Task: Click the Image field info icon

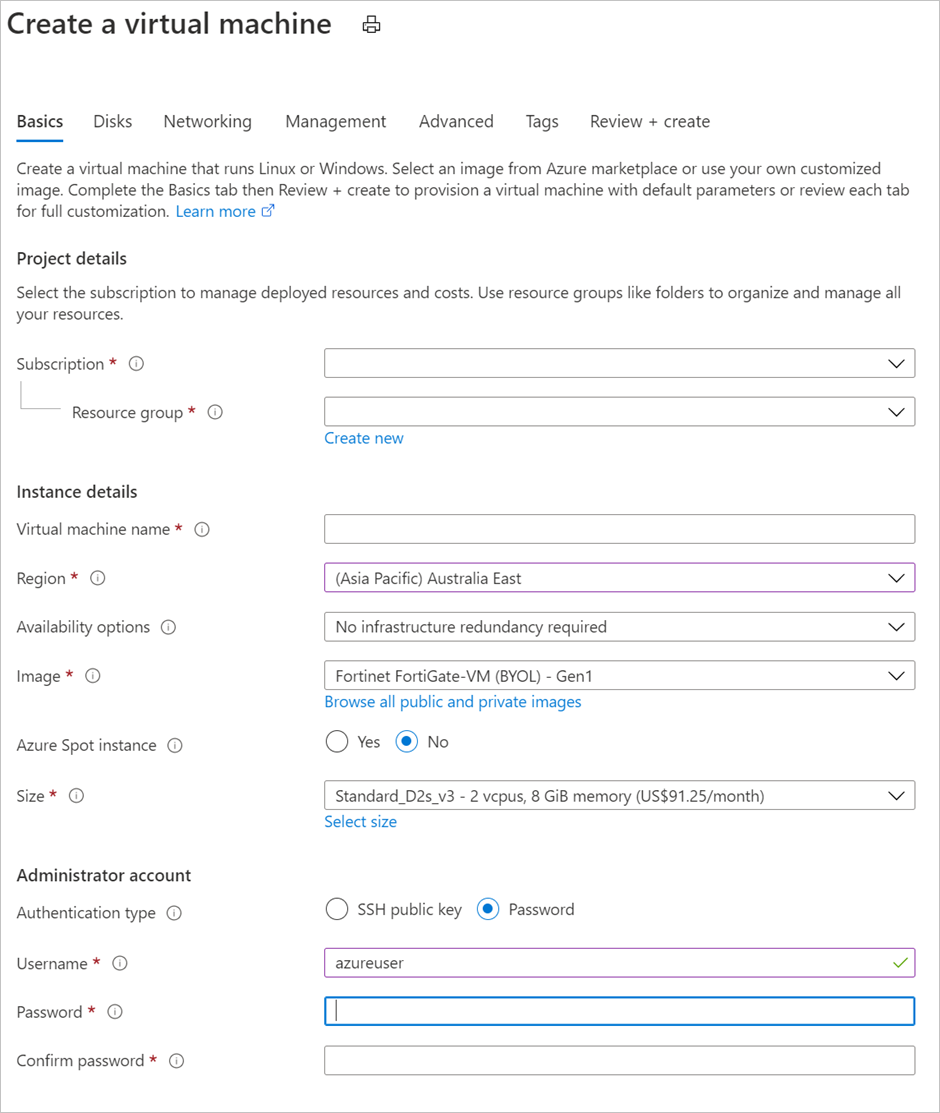Action: tap(93, 676)
